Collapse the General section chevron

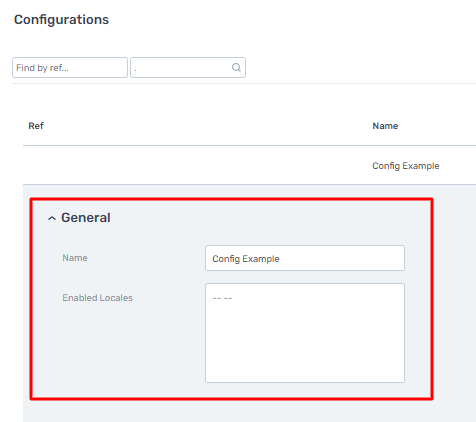52,218
